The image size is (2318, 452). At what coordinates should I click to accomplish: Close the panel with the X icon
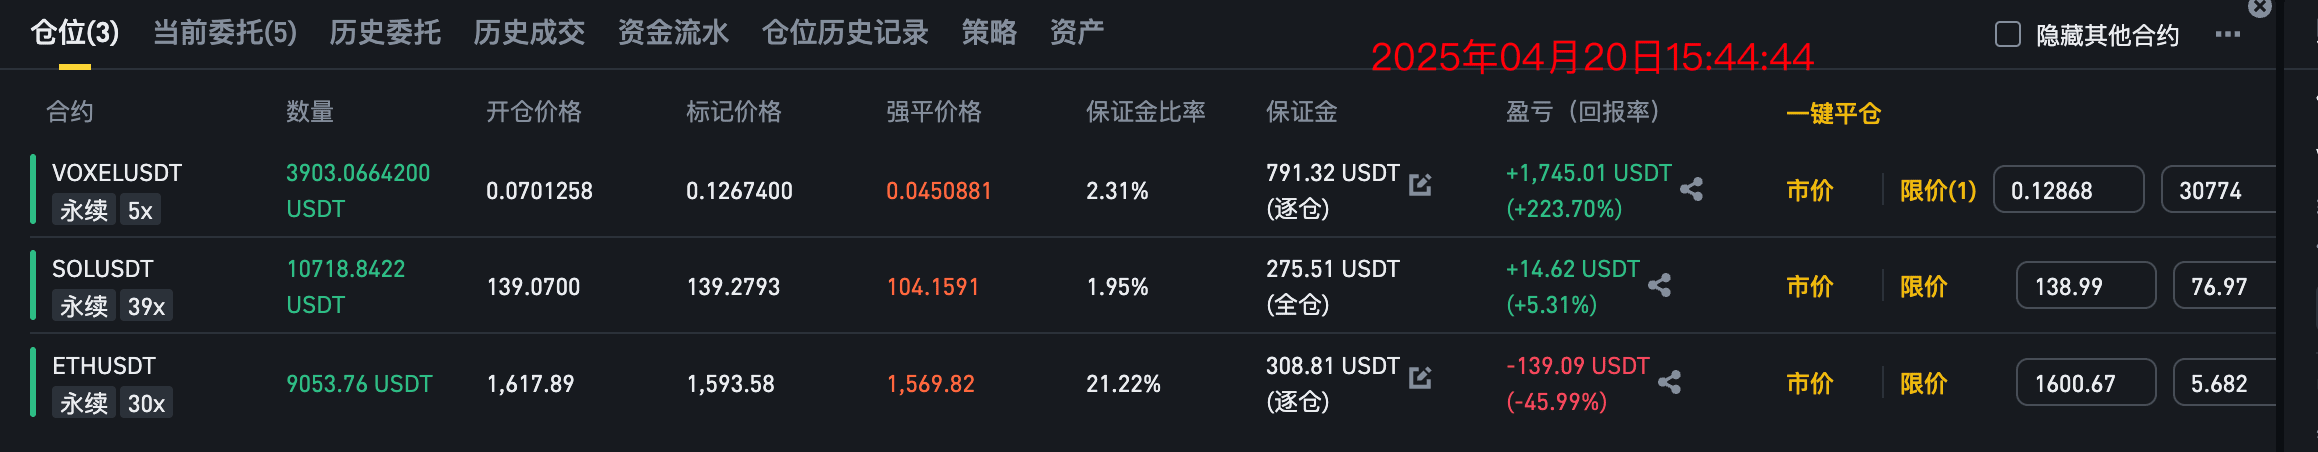pyautogui.click(x=2260, y=8)
